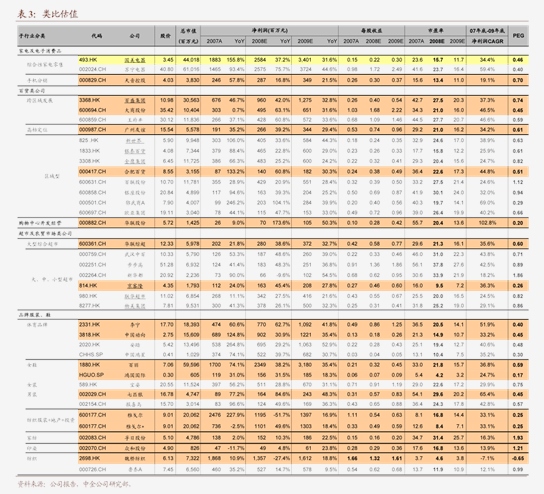Screen dimensions: 544x494
Task: Click stock code 000882.CH
Action: [x=92, y=223]
